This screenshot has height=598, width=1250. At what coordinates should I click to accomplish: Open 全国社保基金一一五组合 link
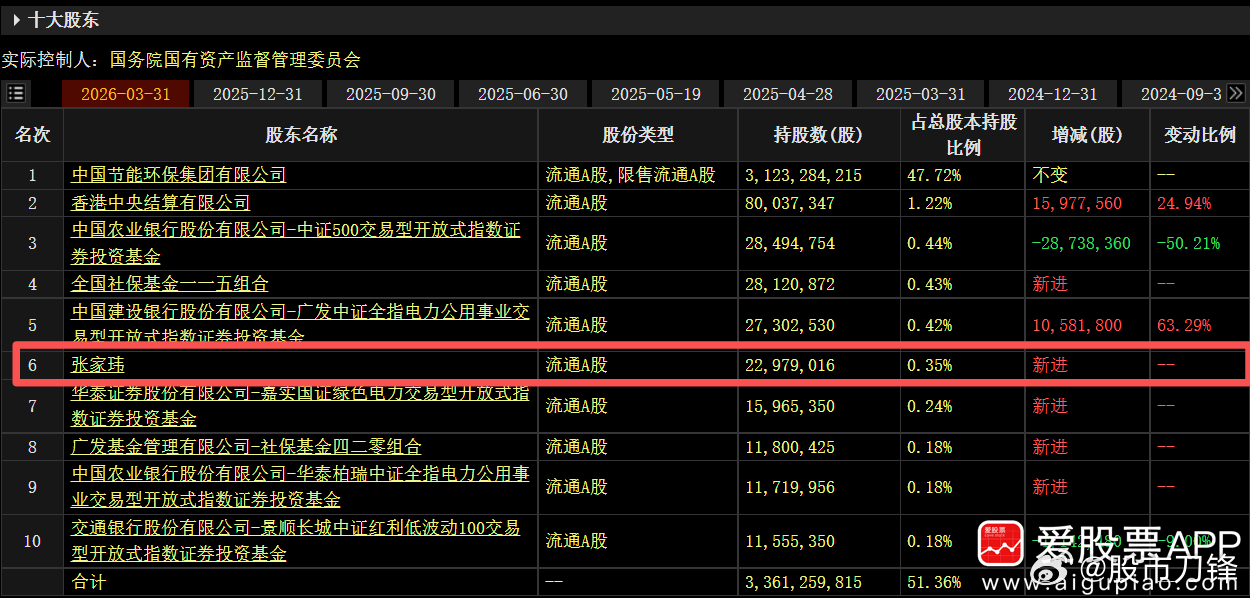click(170, 284)
